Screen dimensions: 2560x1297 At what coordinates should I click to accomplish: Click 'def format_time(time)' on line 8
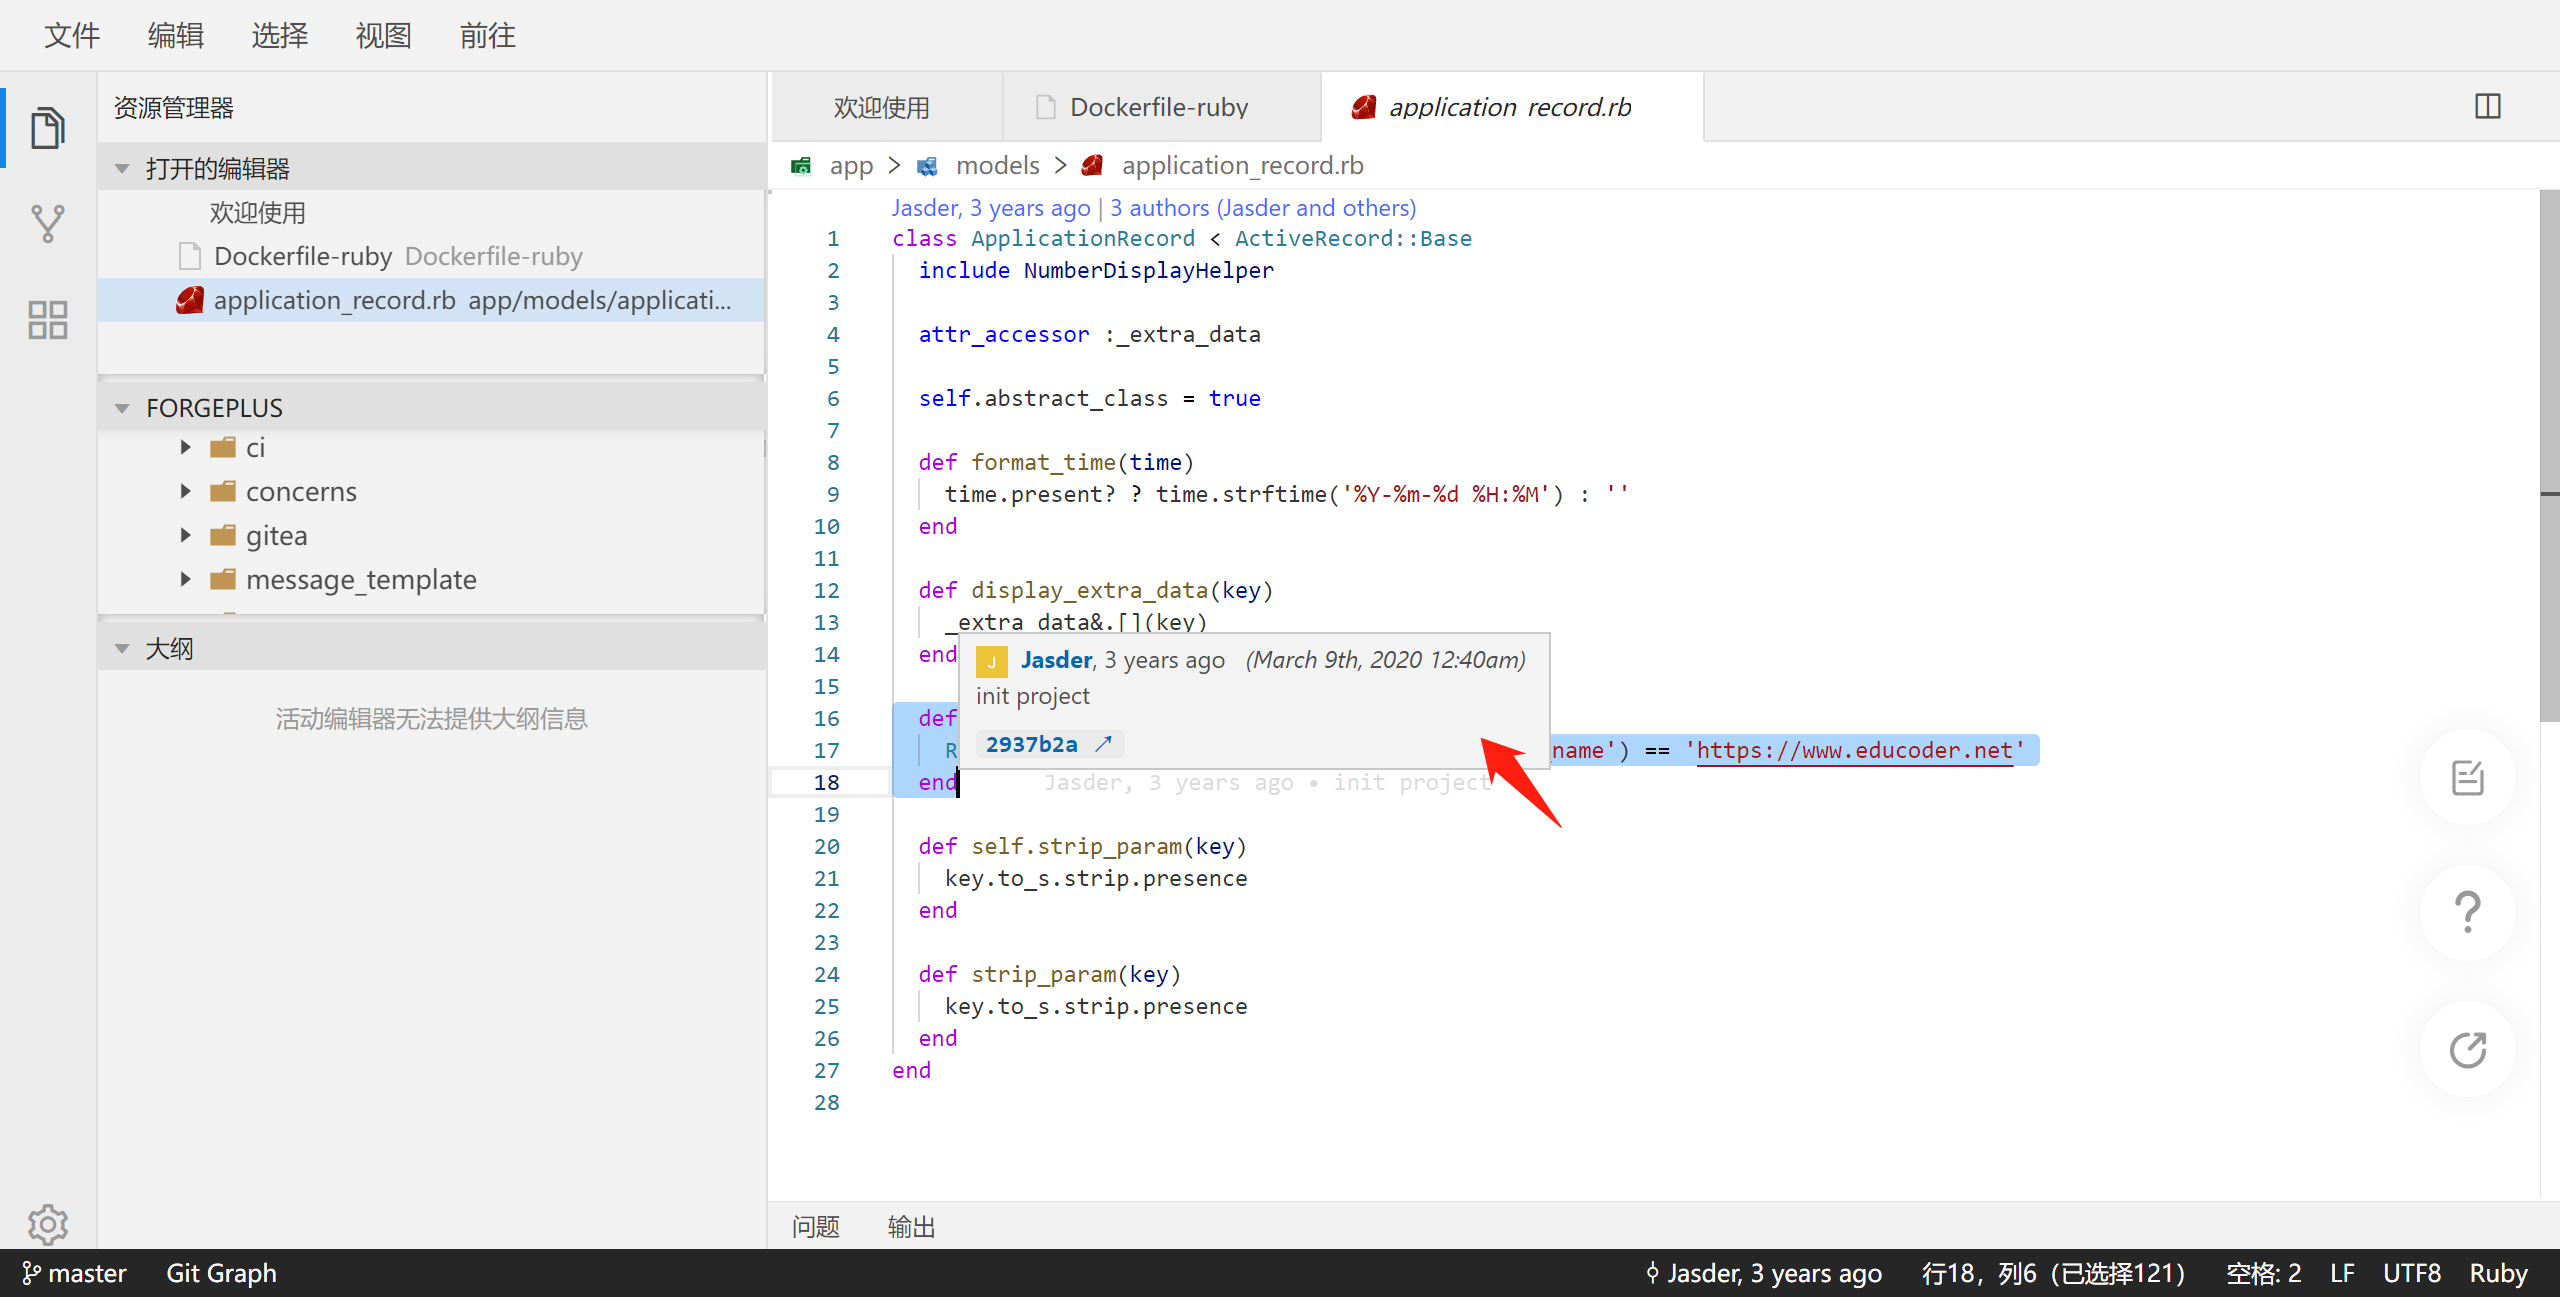1056,462
